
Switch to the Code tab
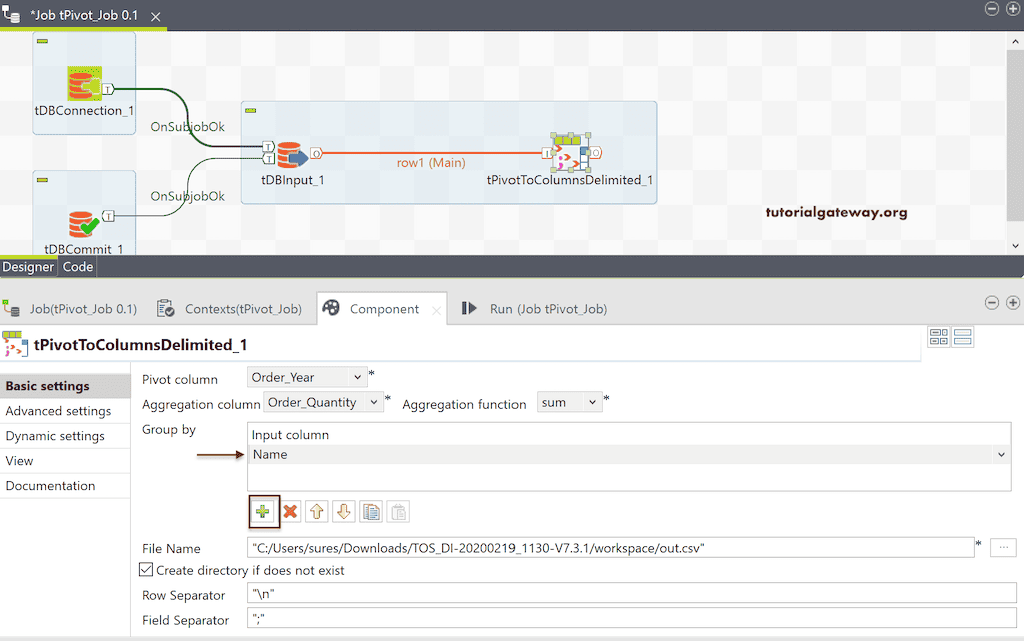78,267
